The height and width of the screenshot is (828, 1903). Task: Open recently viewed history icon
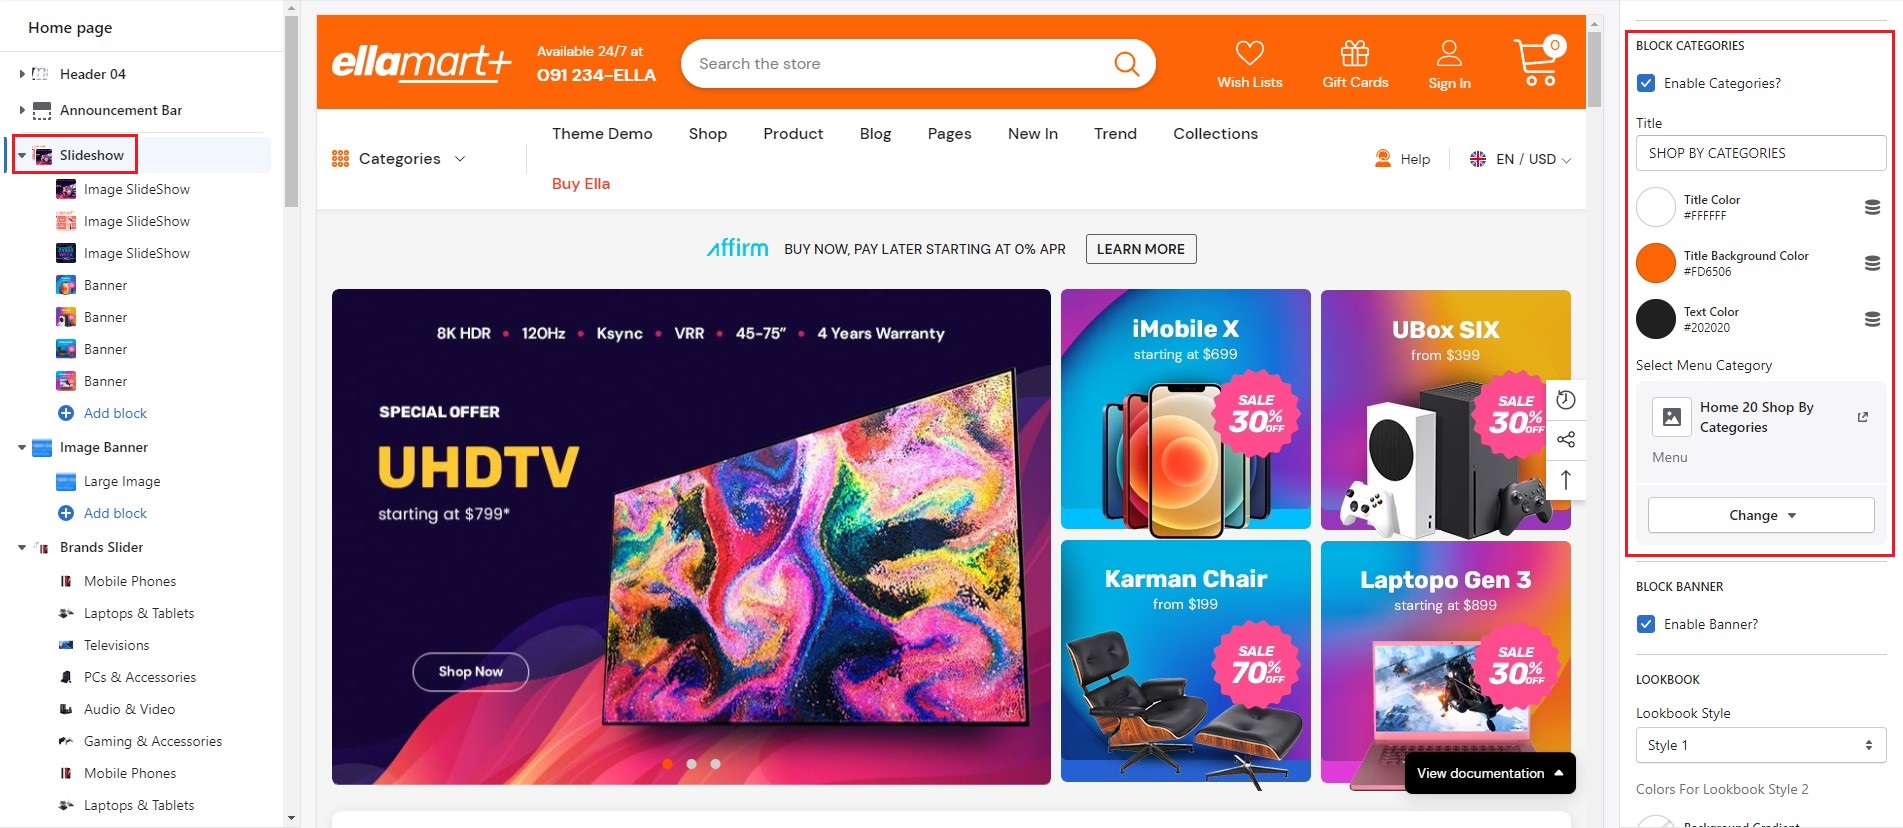(1566, 400)
